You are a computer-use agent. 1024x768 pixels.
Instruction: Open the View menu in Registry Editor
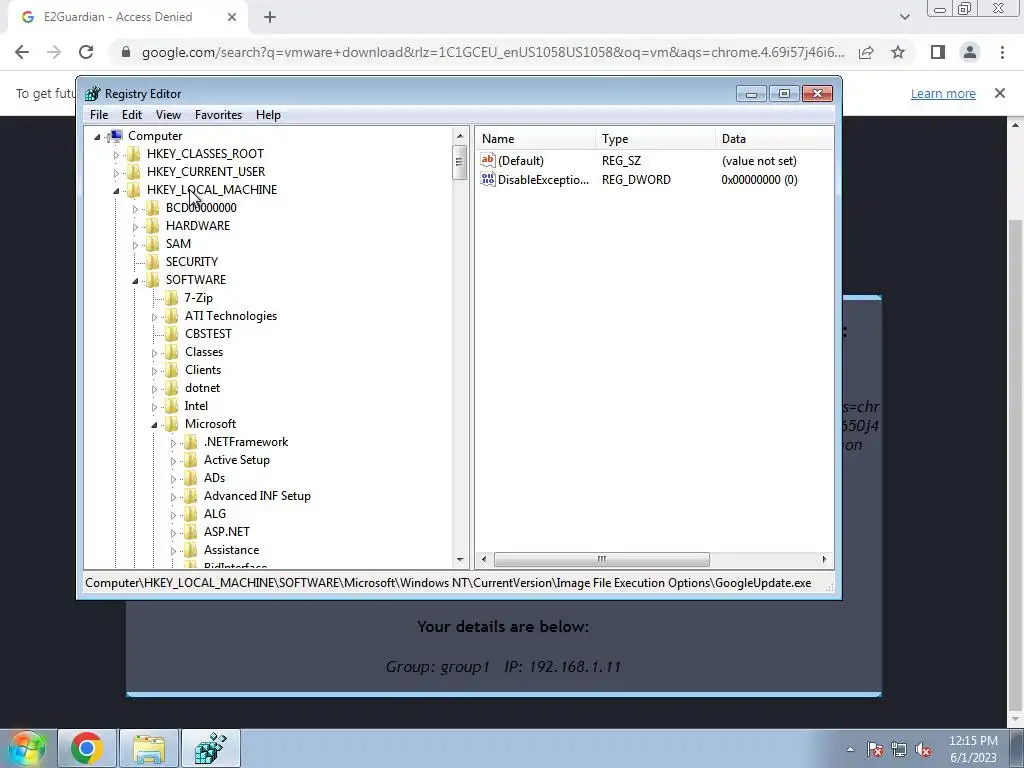[x=168, y=115]
